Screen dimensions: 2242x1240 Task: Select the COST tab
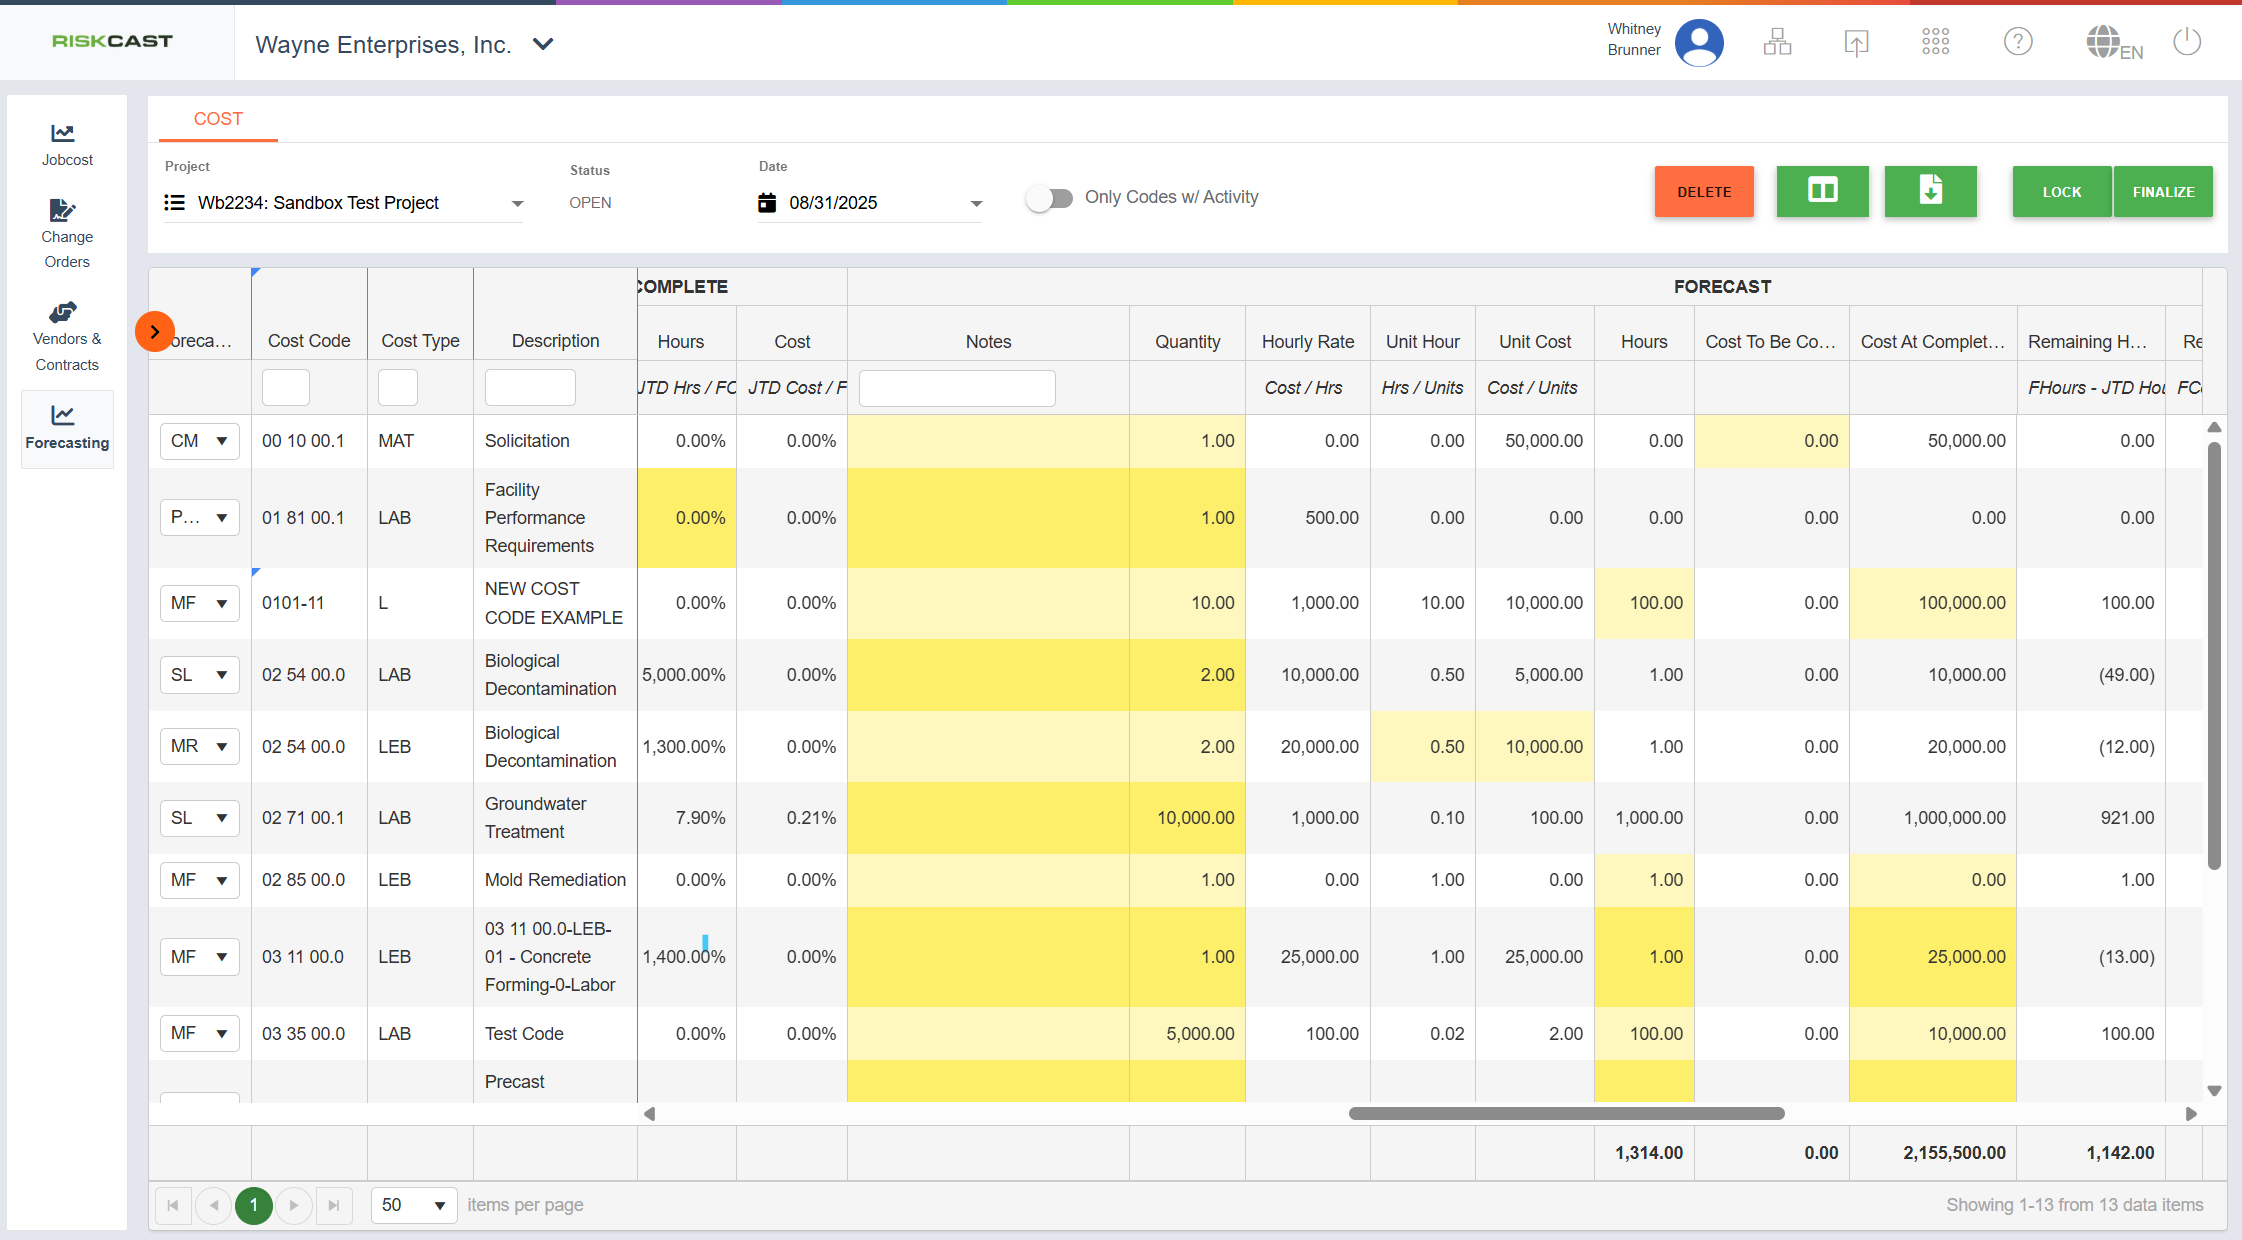(218, 119)
